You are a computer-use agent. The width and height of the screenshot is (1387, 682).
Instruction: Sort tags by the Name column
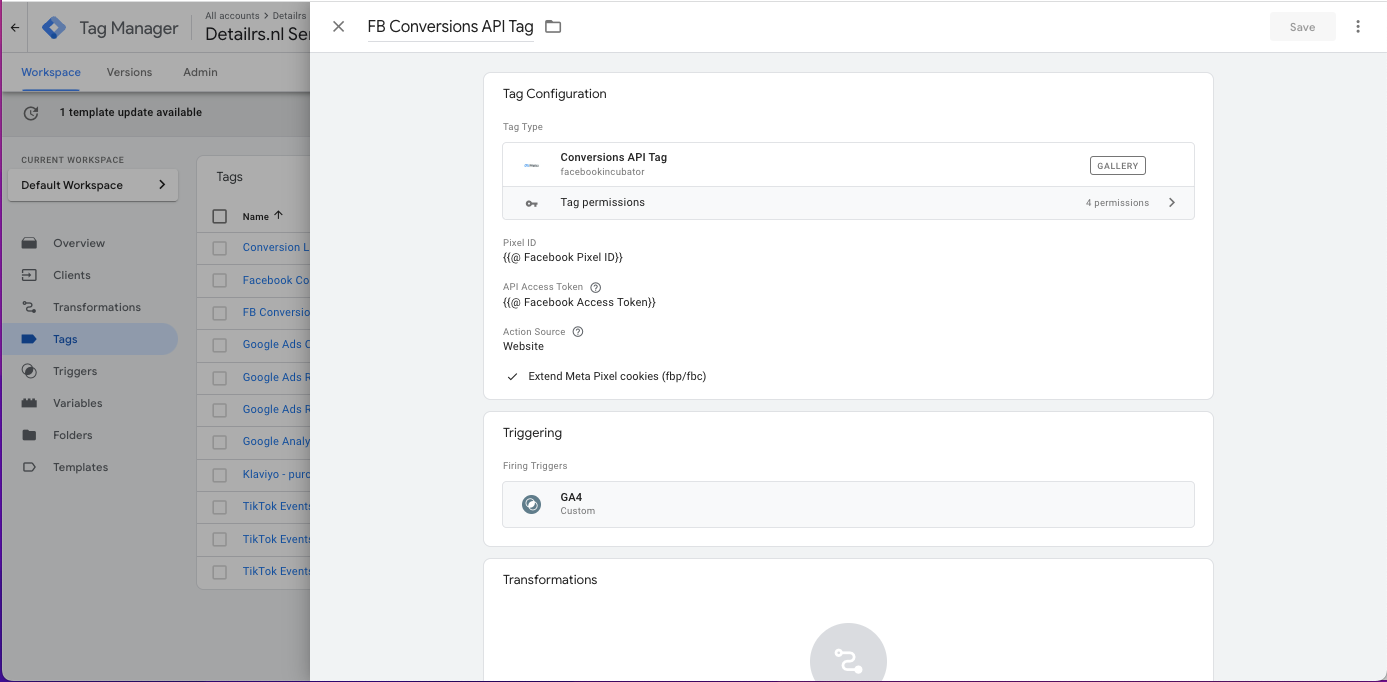pyautogui.click(x=262, y=216)
